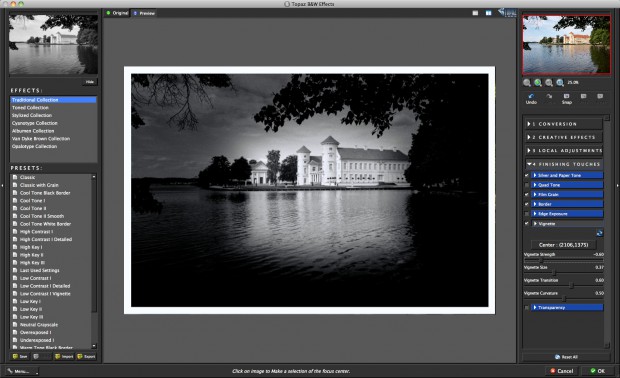Import a preset file
Viewport: 620px width, 378px height.
[x=64, y=356]
